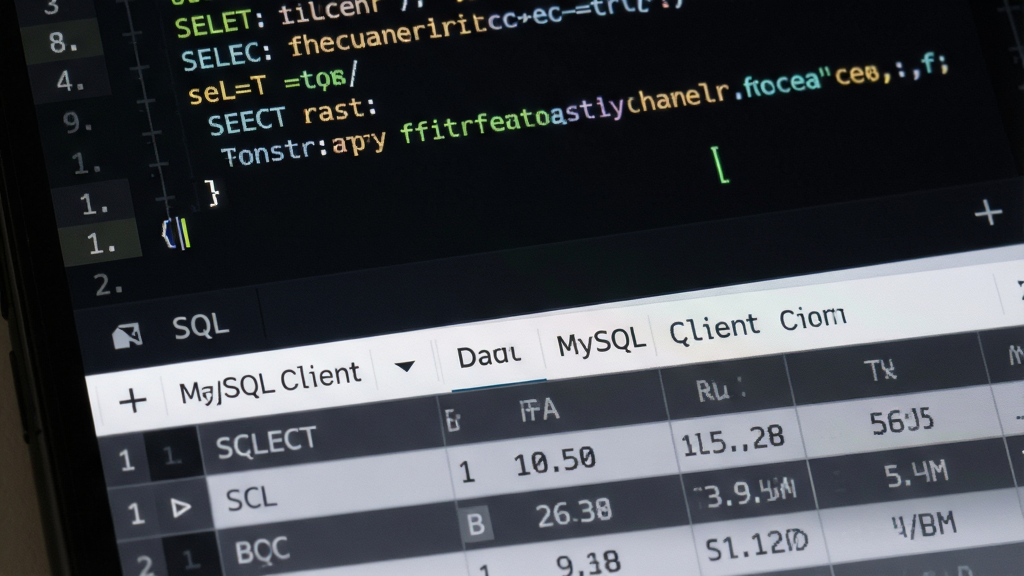
Task: Click row number 2 beside the BQC row
Action: [x=145, y=564]
